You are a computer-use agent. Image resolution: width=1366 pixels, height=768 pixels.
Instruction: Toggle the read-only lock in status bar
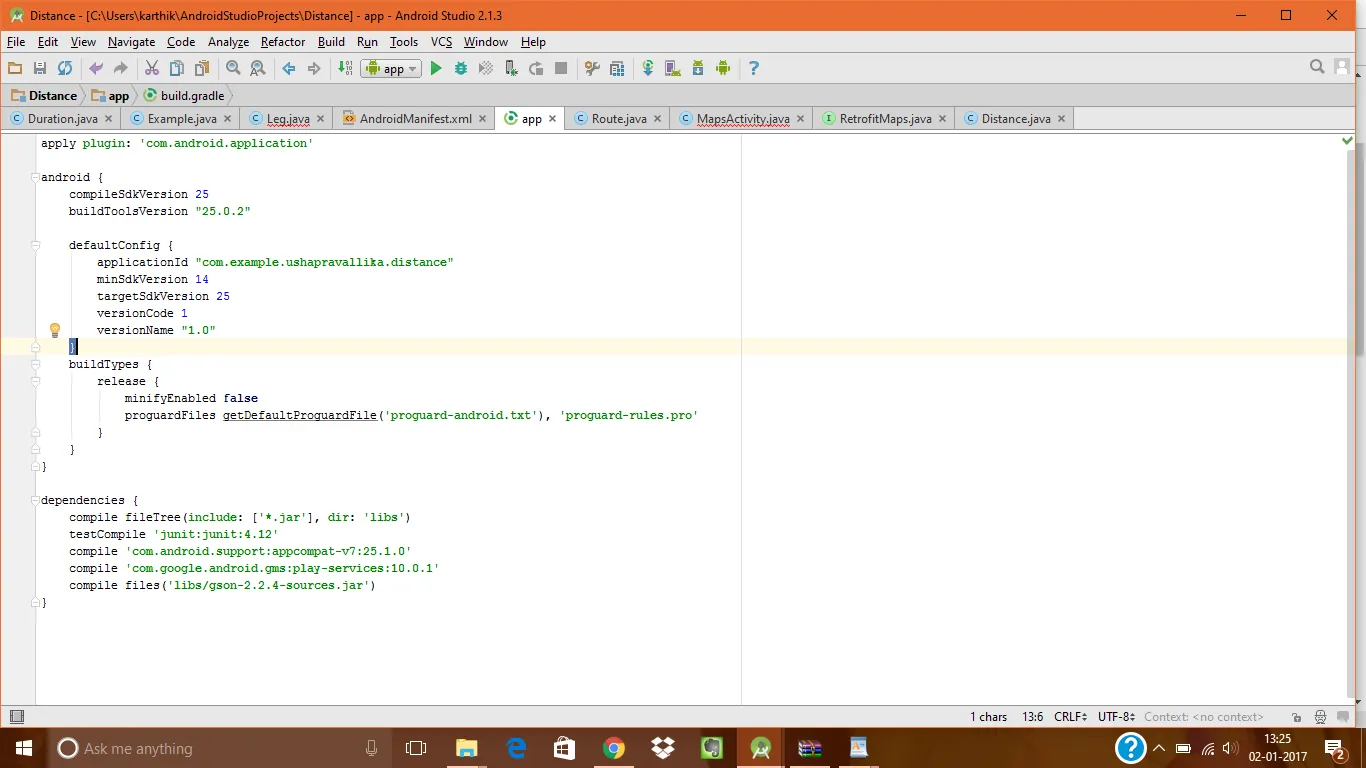click(x=1296, y=717)
